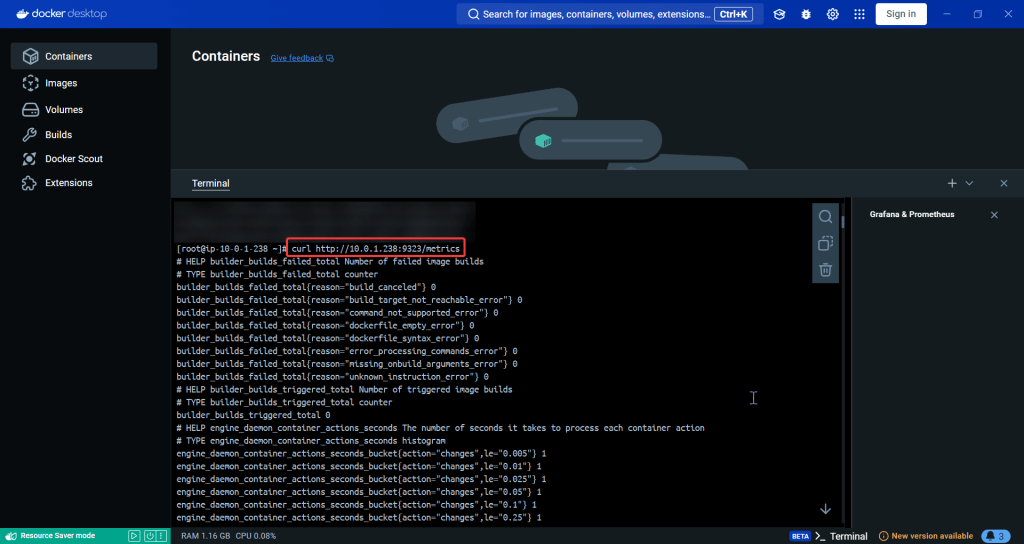Click the troubleshoot bug icon

pyautogui.click(x=805, y=14)
